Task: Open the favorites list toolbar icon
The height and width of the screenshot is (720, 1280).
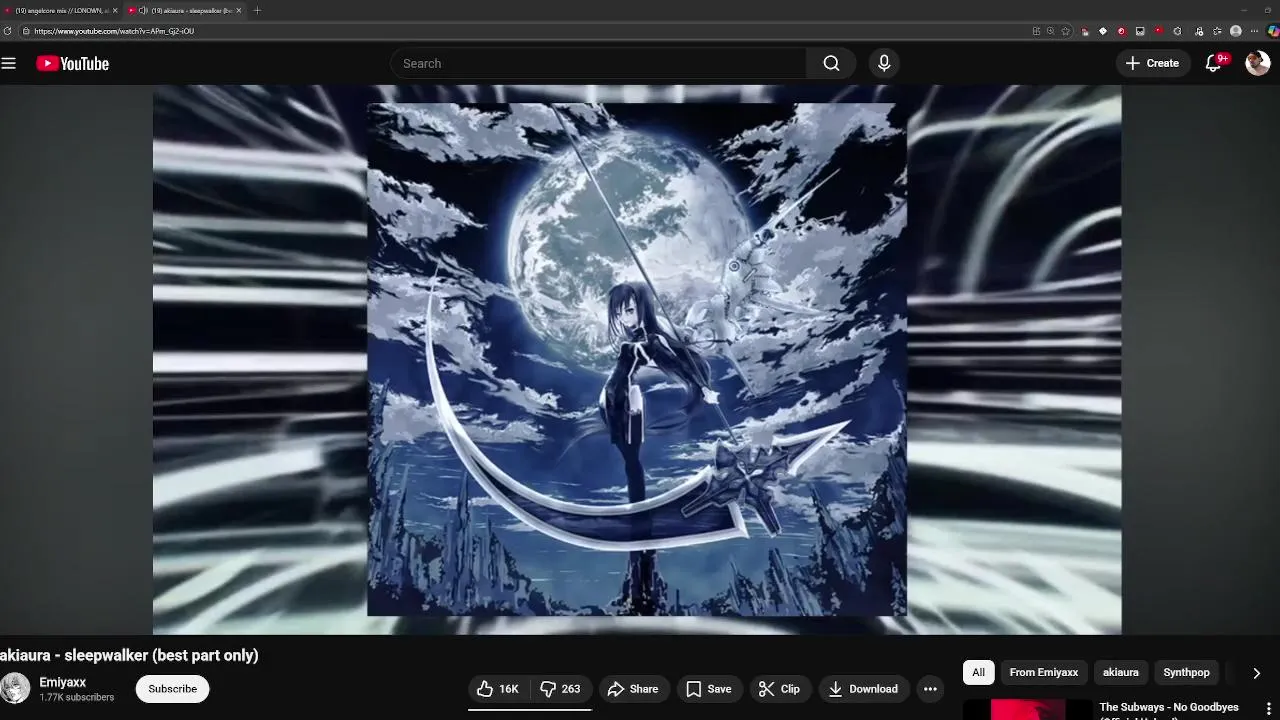Action: 1217,31
